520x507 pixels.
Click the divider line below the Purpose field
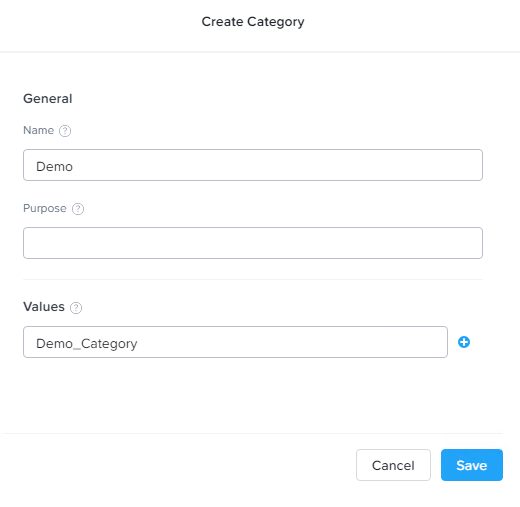253,279
